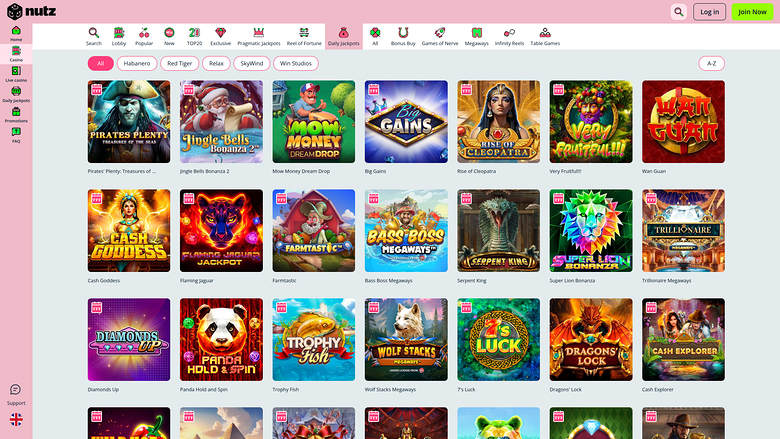Open Wolf Stacks Megaways thumbnail

pyautogui.click(x=406, y=340)
